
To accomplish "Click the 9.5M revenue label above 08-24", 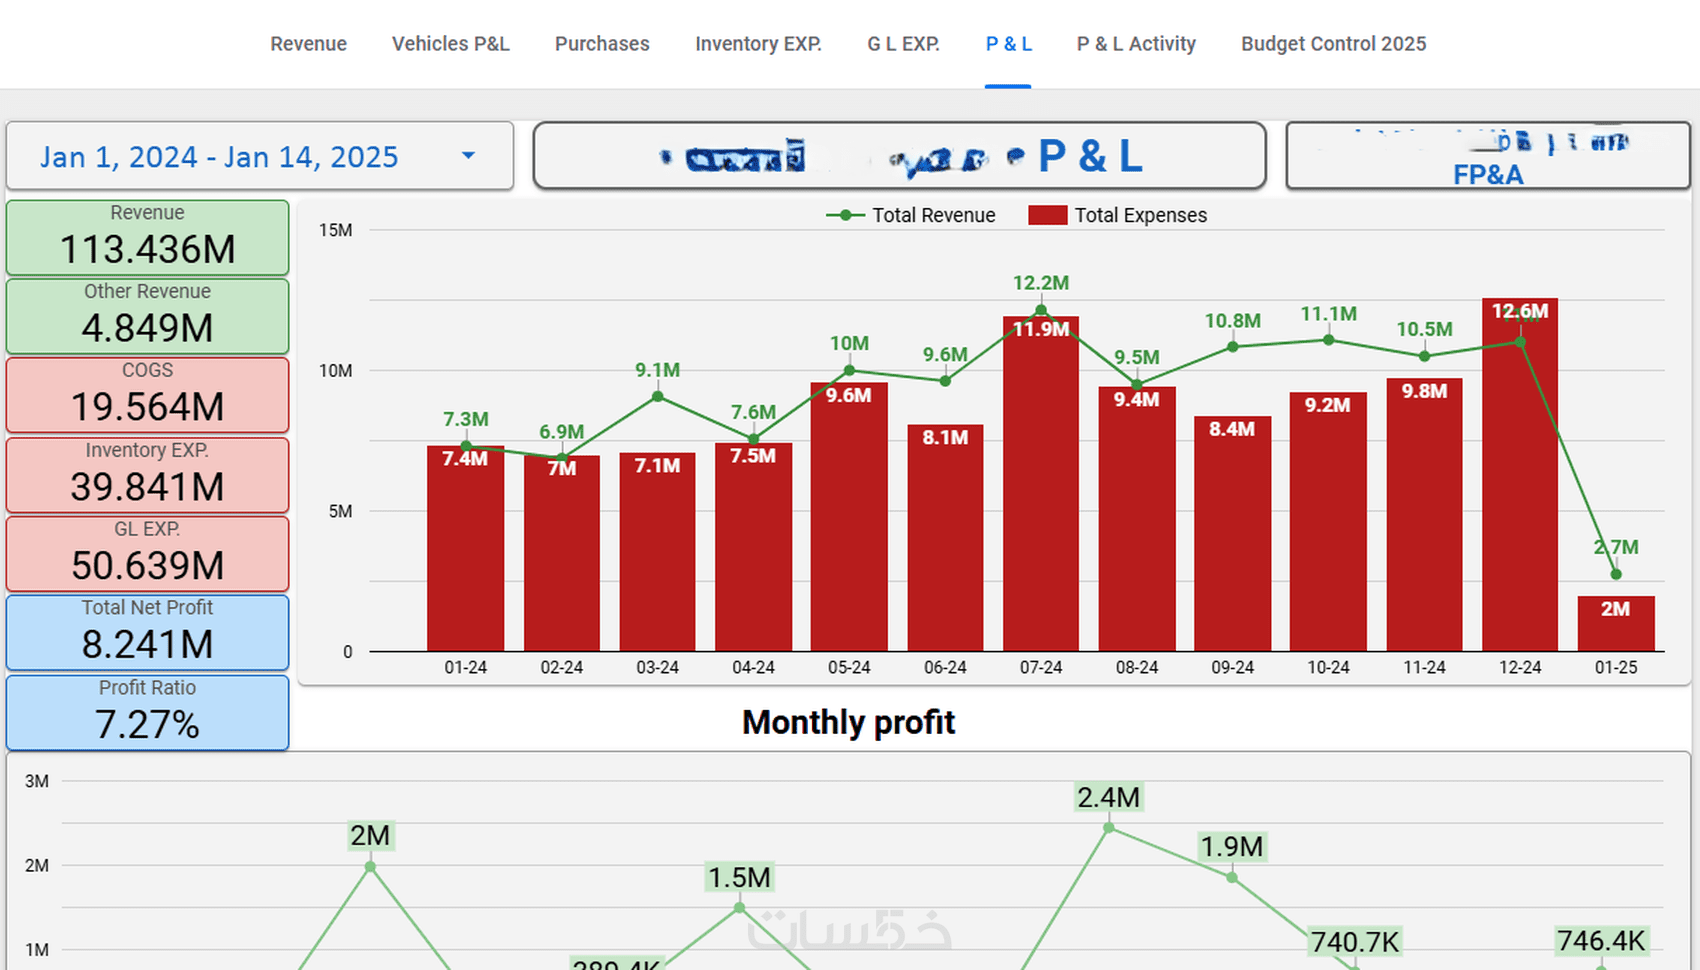I will [1137, 357].
